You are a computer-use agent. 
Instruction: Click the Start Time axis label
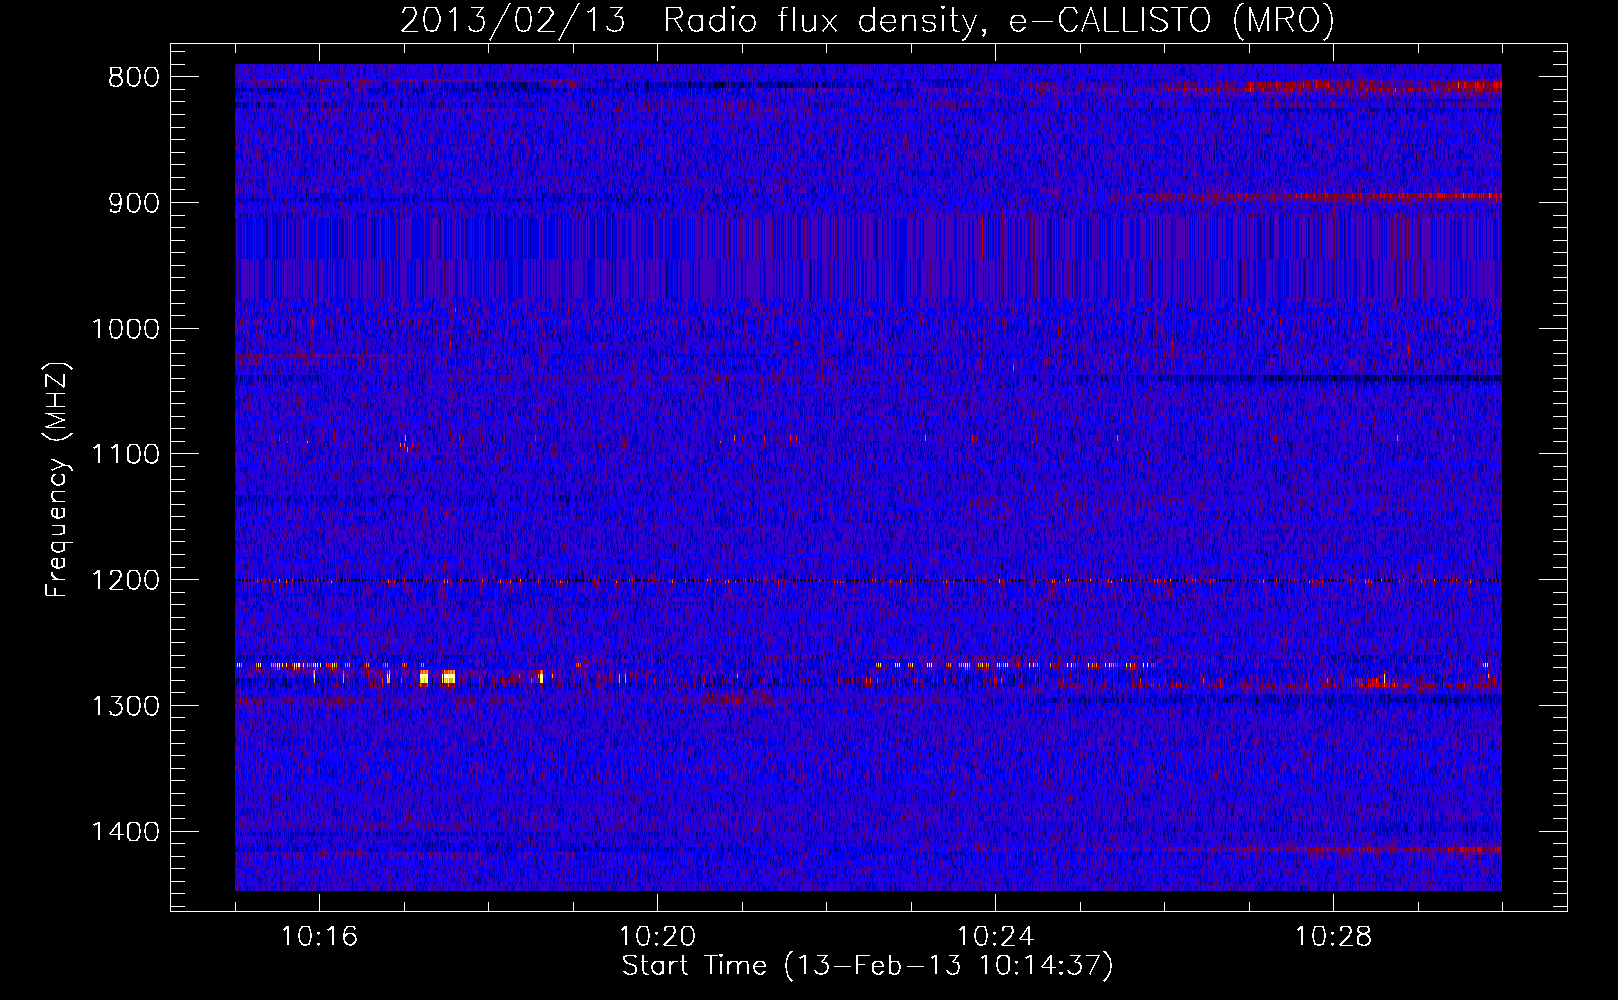click(x=867, y=966)
